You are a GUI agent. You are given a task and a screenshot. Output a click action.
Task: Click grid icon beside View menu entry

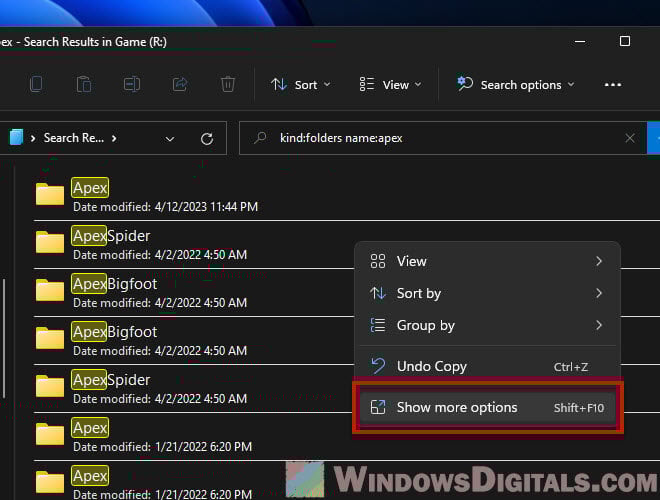(378, 261)
